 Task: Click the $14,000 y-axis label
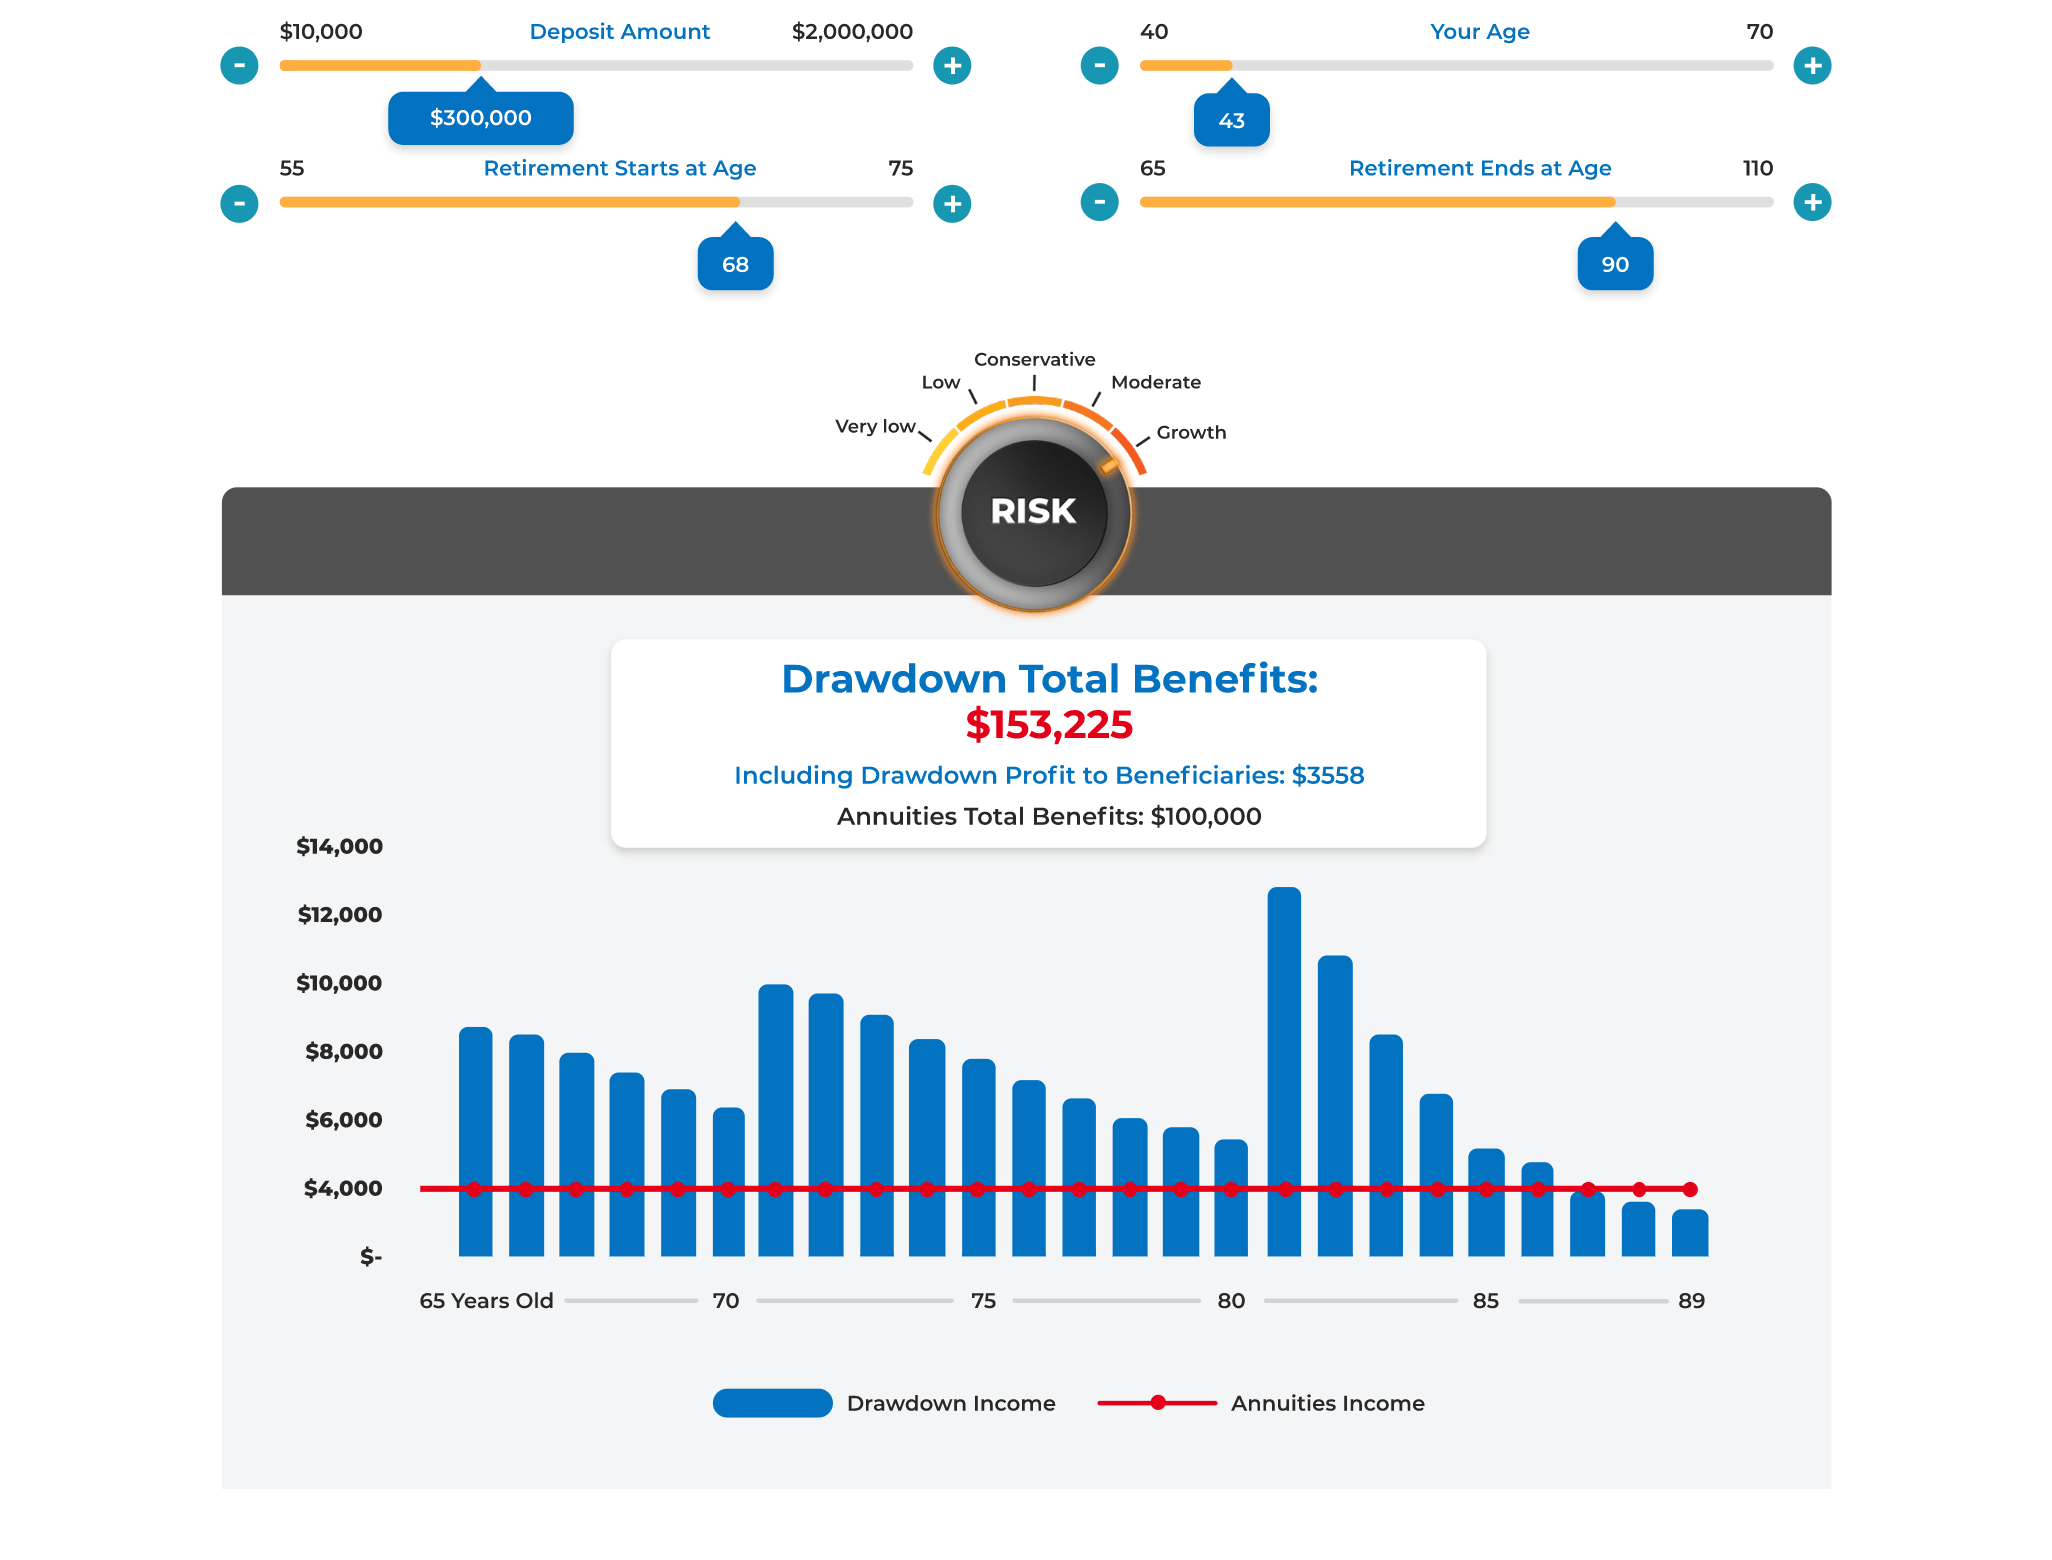point(339,846)
